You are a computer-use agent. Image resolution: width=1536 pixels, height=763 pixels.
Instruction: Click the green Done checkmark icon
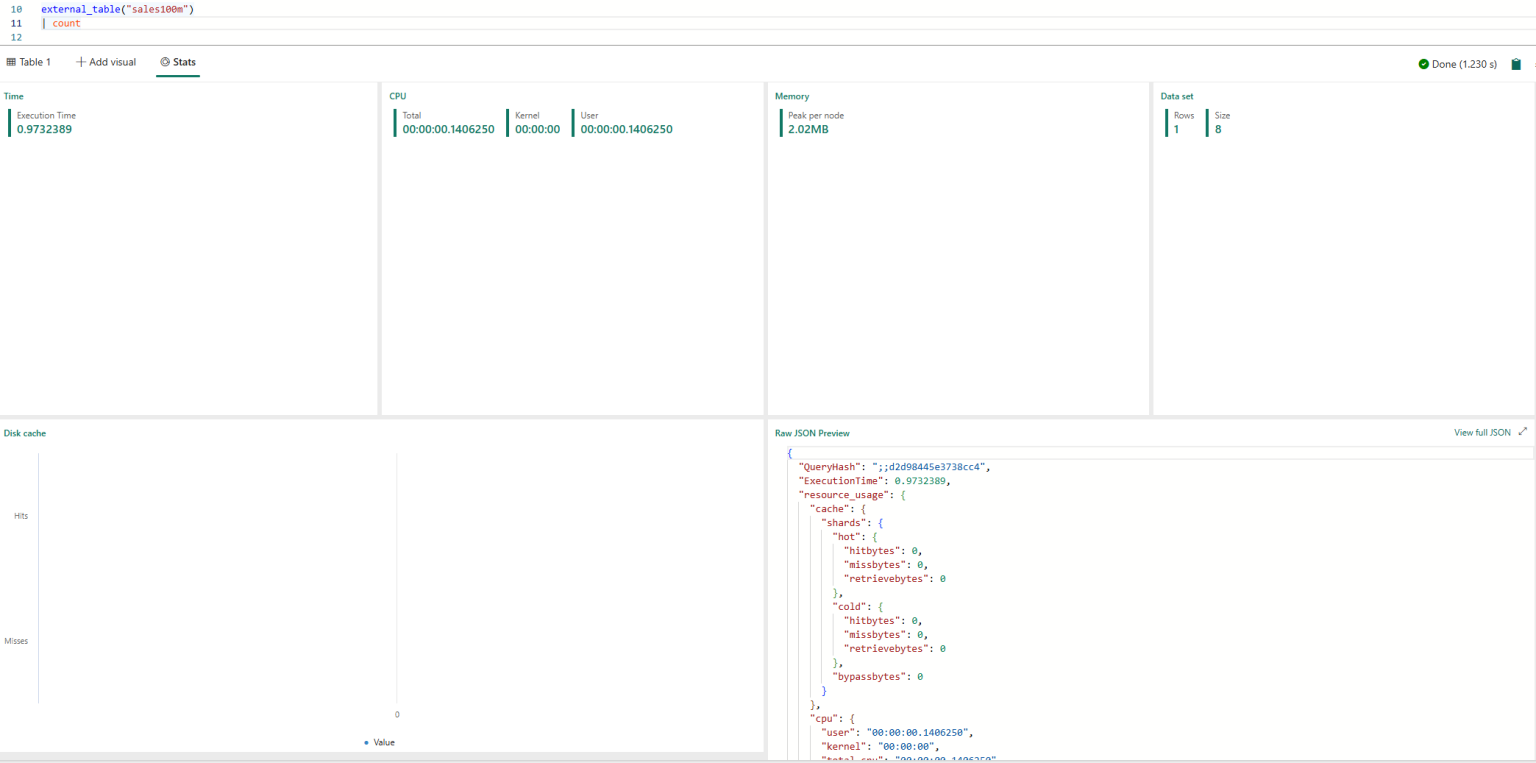tap(1423, 64)
